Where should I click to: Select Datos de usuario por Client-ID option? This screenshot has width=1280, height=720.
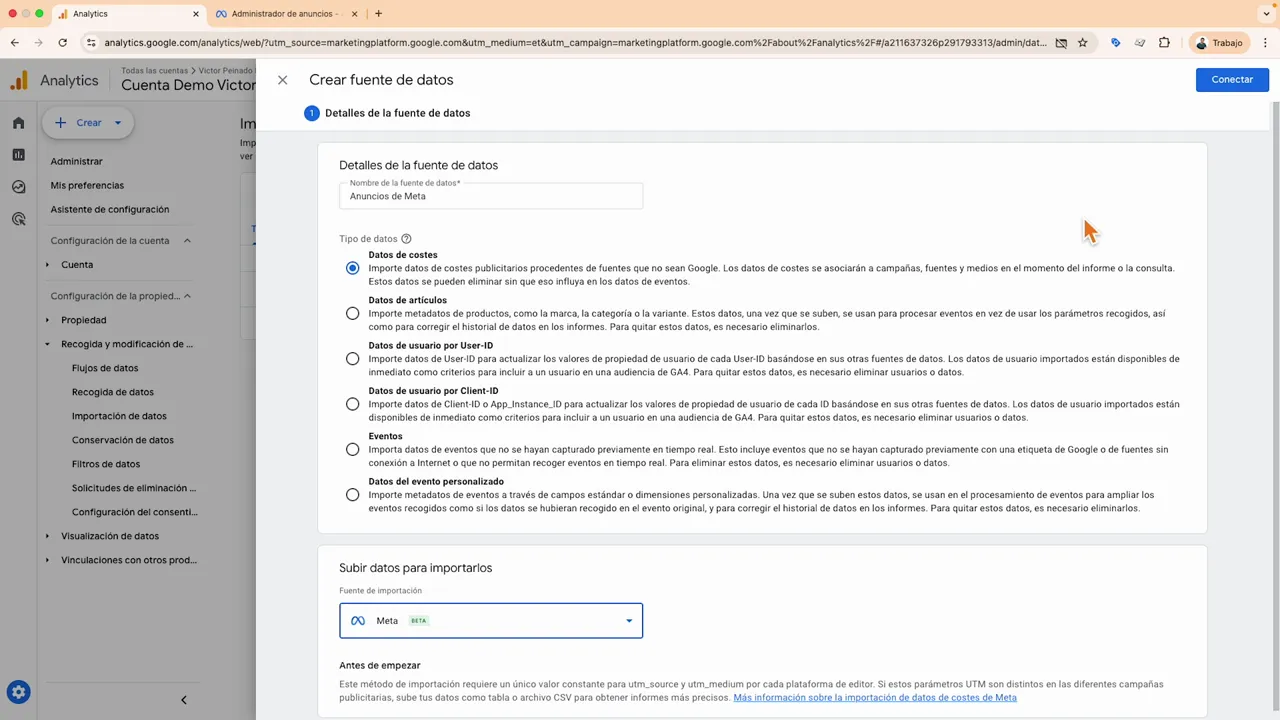coord(352,404)
